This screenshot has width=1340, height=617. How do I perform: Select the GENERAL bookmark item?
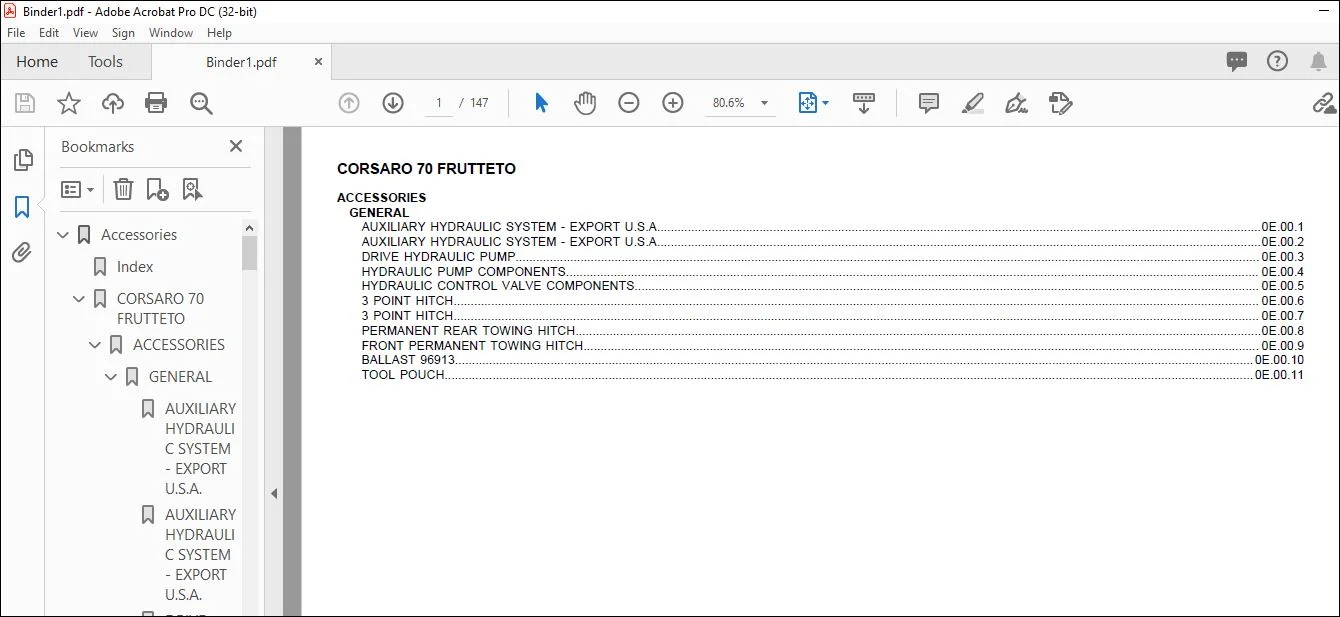click(180, 377)
